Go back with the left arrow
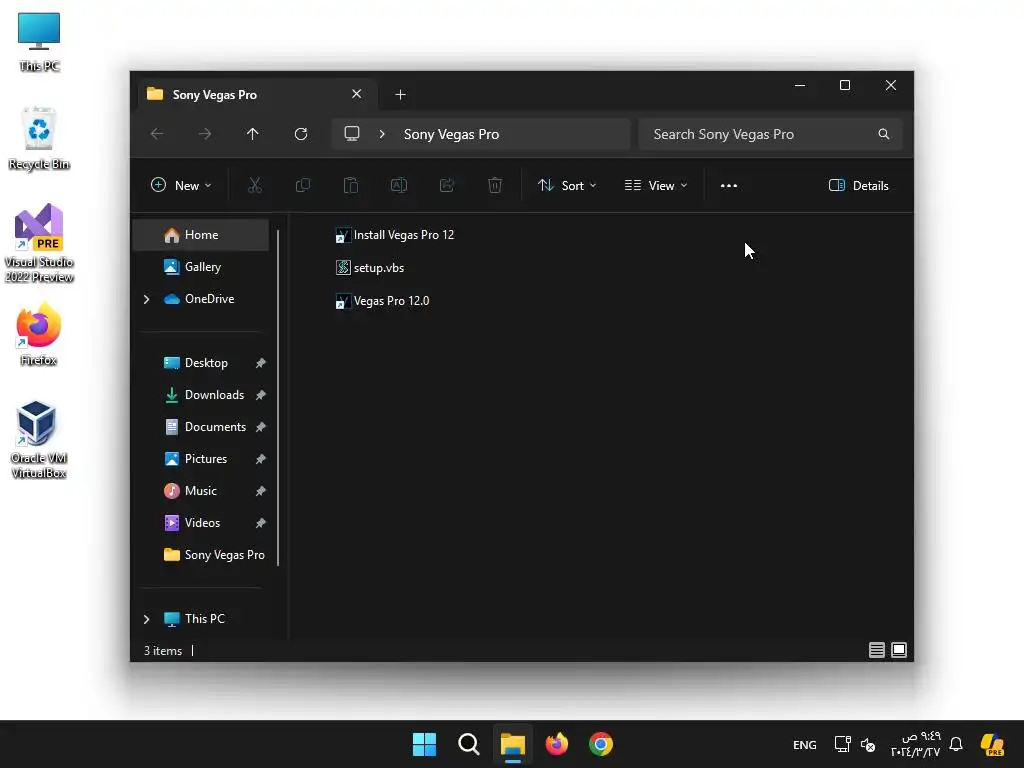Viewport: 1024px width, 768px height. point(157,134)
